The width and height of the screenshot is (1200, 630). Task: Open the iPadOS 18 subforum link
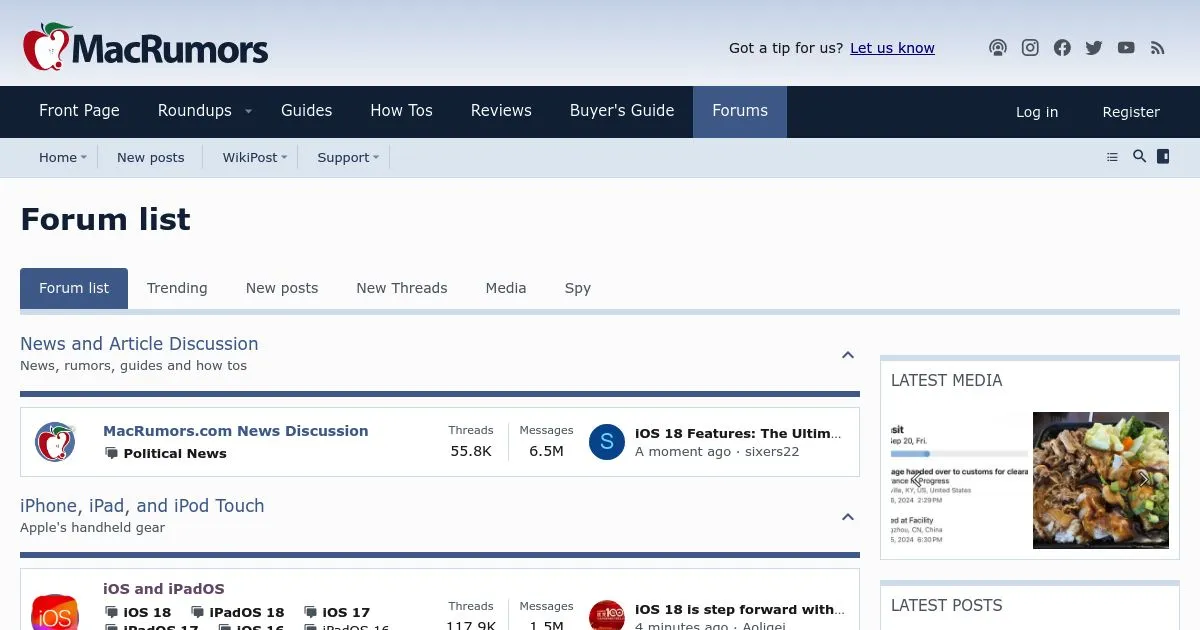coord(247,612)
